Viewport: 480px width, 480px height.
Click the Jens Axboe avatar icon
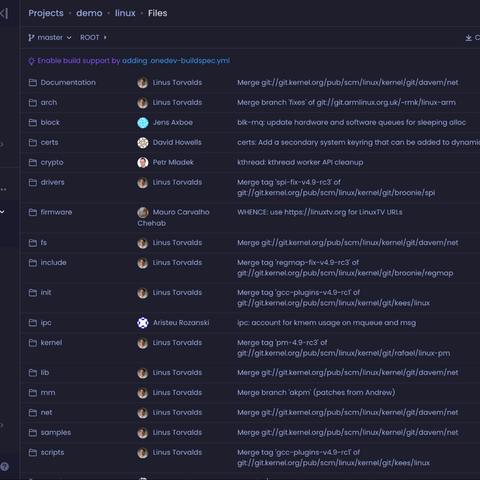(143, 123)
